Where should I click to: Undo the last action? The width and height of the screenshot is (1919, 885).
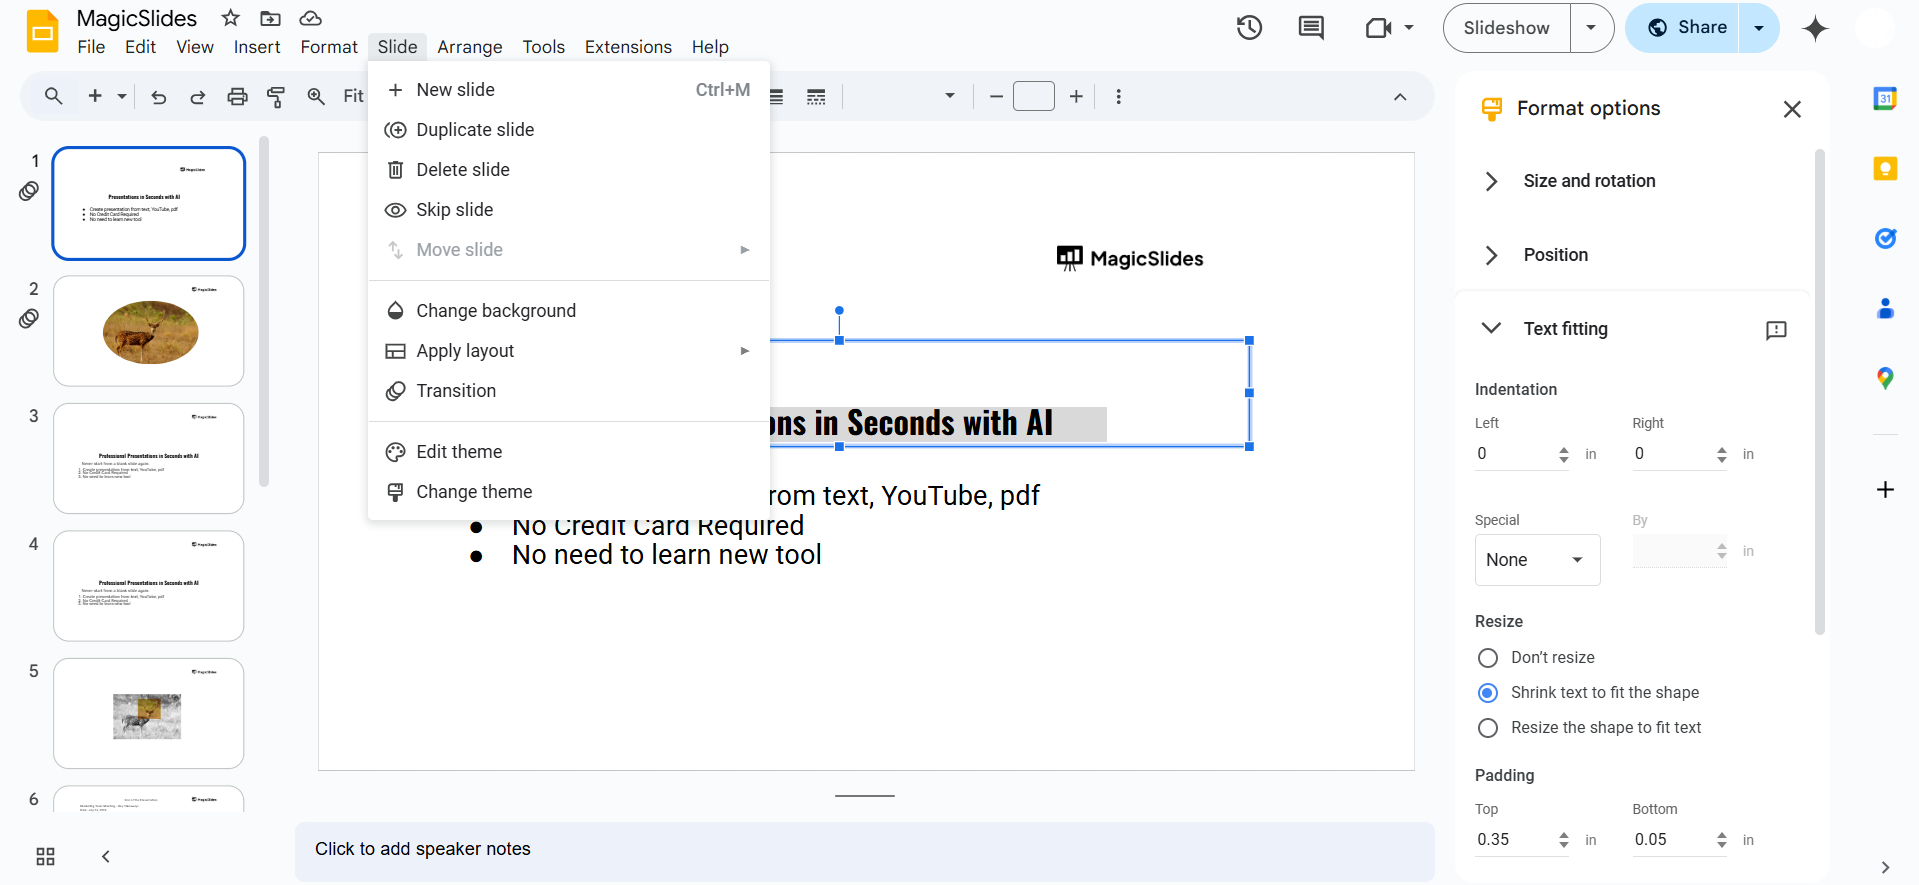click(158, 97)
